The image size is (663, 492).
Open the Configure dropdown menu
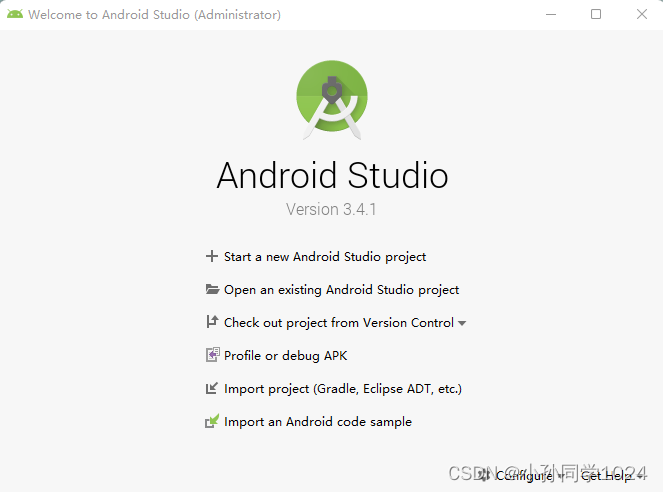[524, 476]
